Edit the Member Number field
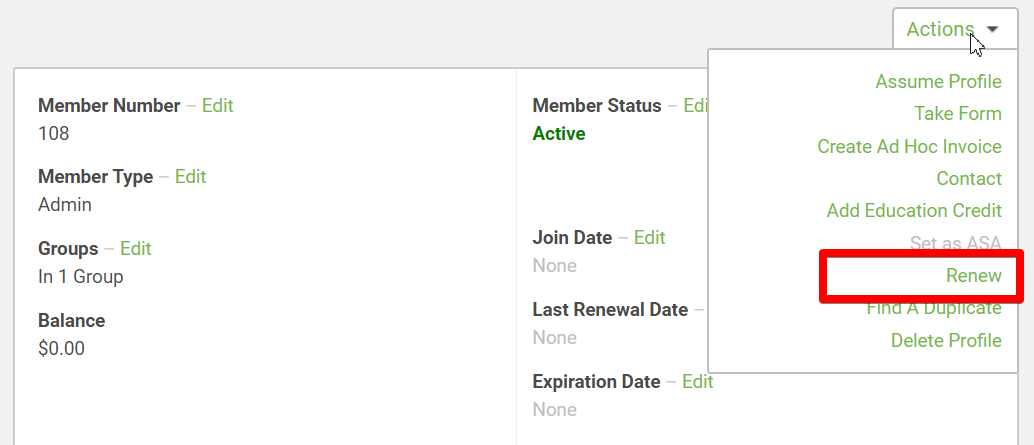The height and width of the screenshot is (445, 1034). pos(218,105)
